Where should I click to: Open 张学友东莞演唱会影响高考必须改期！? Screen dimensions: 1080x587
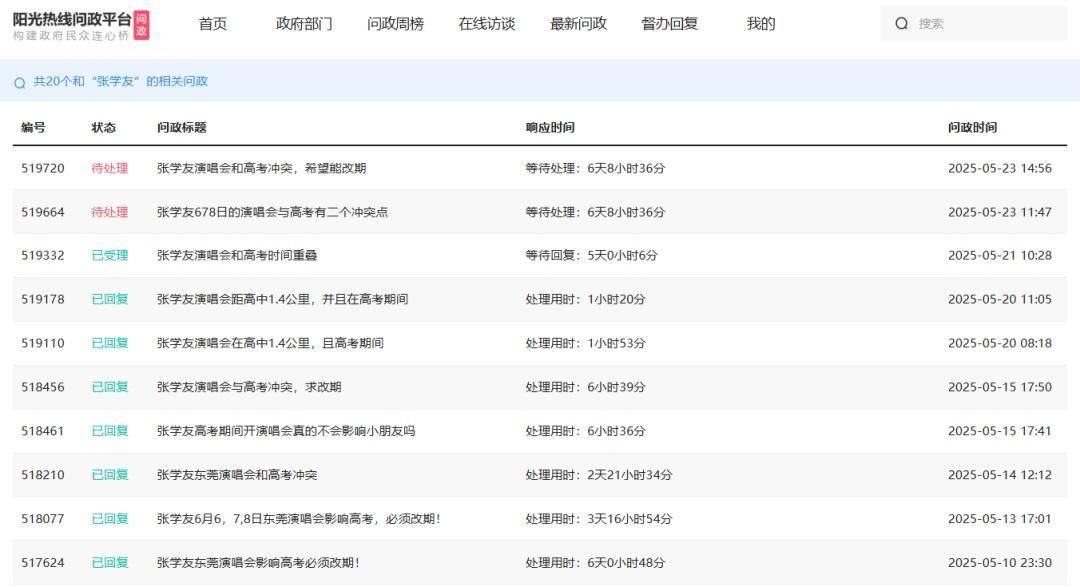point(258,563)
